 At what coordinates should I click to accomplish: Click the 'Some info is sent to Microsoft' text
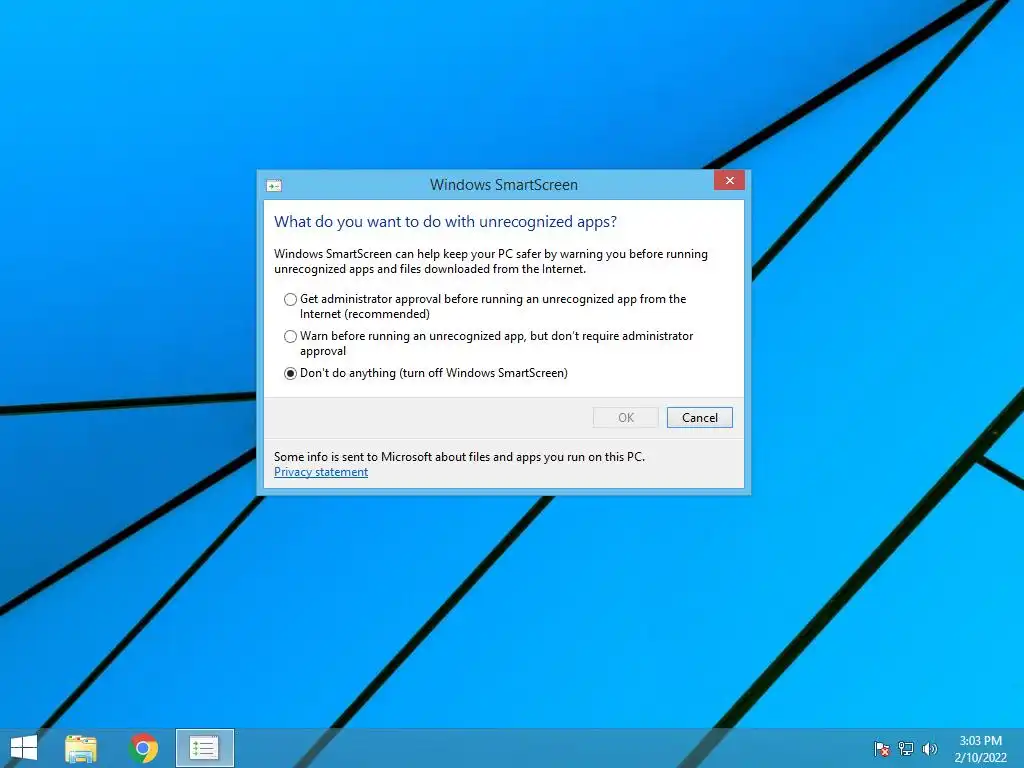[459, 457]
